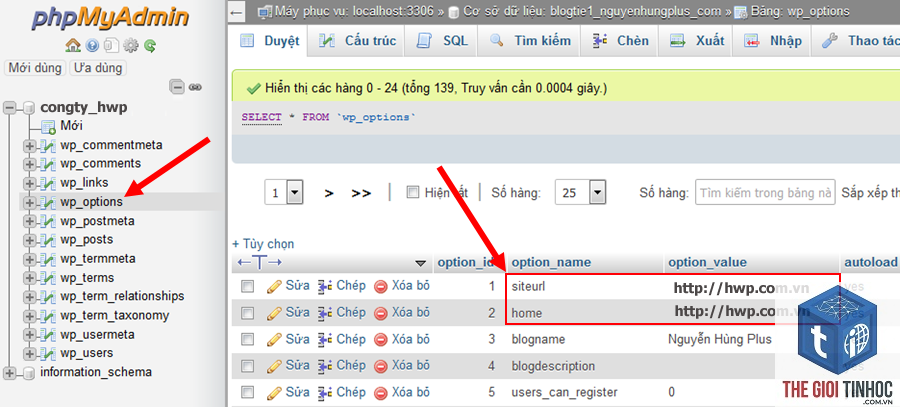Click copy icon in blogname row
Screen dimensions: 900x407
coord(325,340)
